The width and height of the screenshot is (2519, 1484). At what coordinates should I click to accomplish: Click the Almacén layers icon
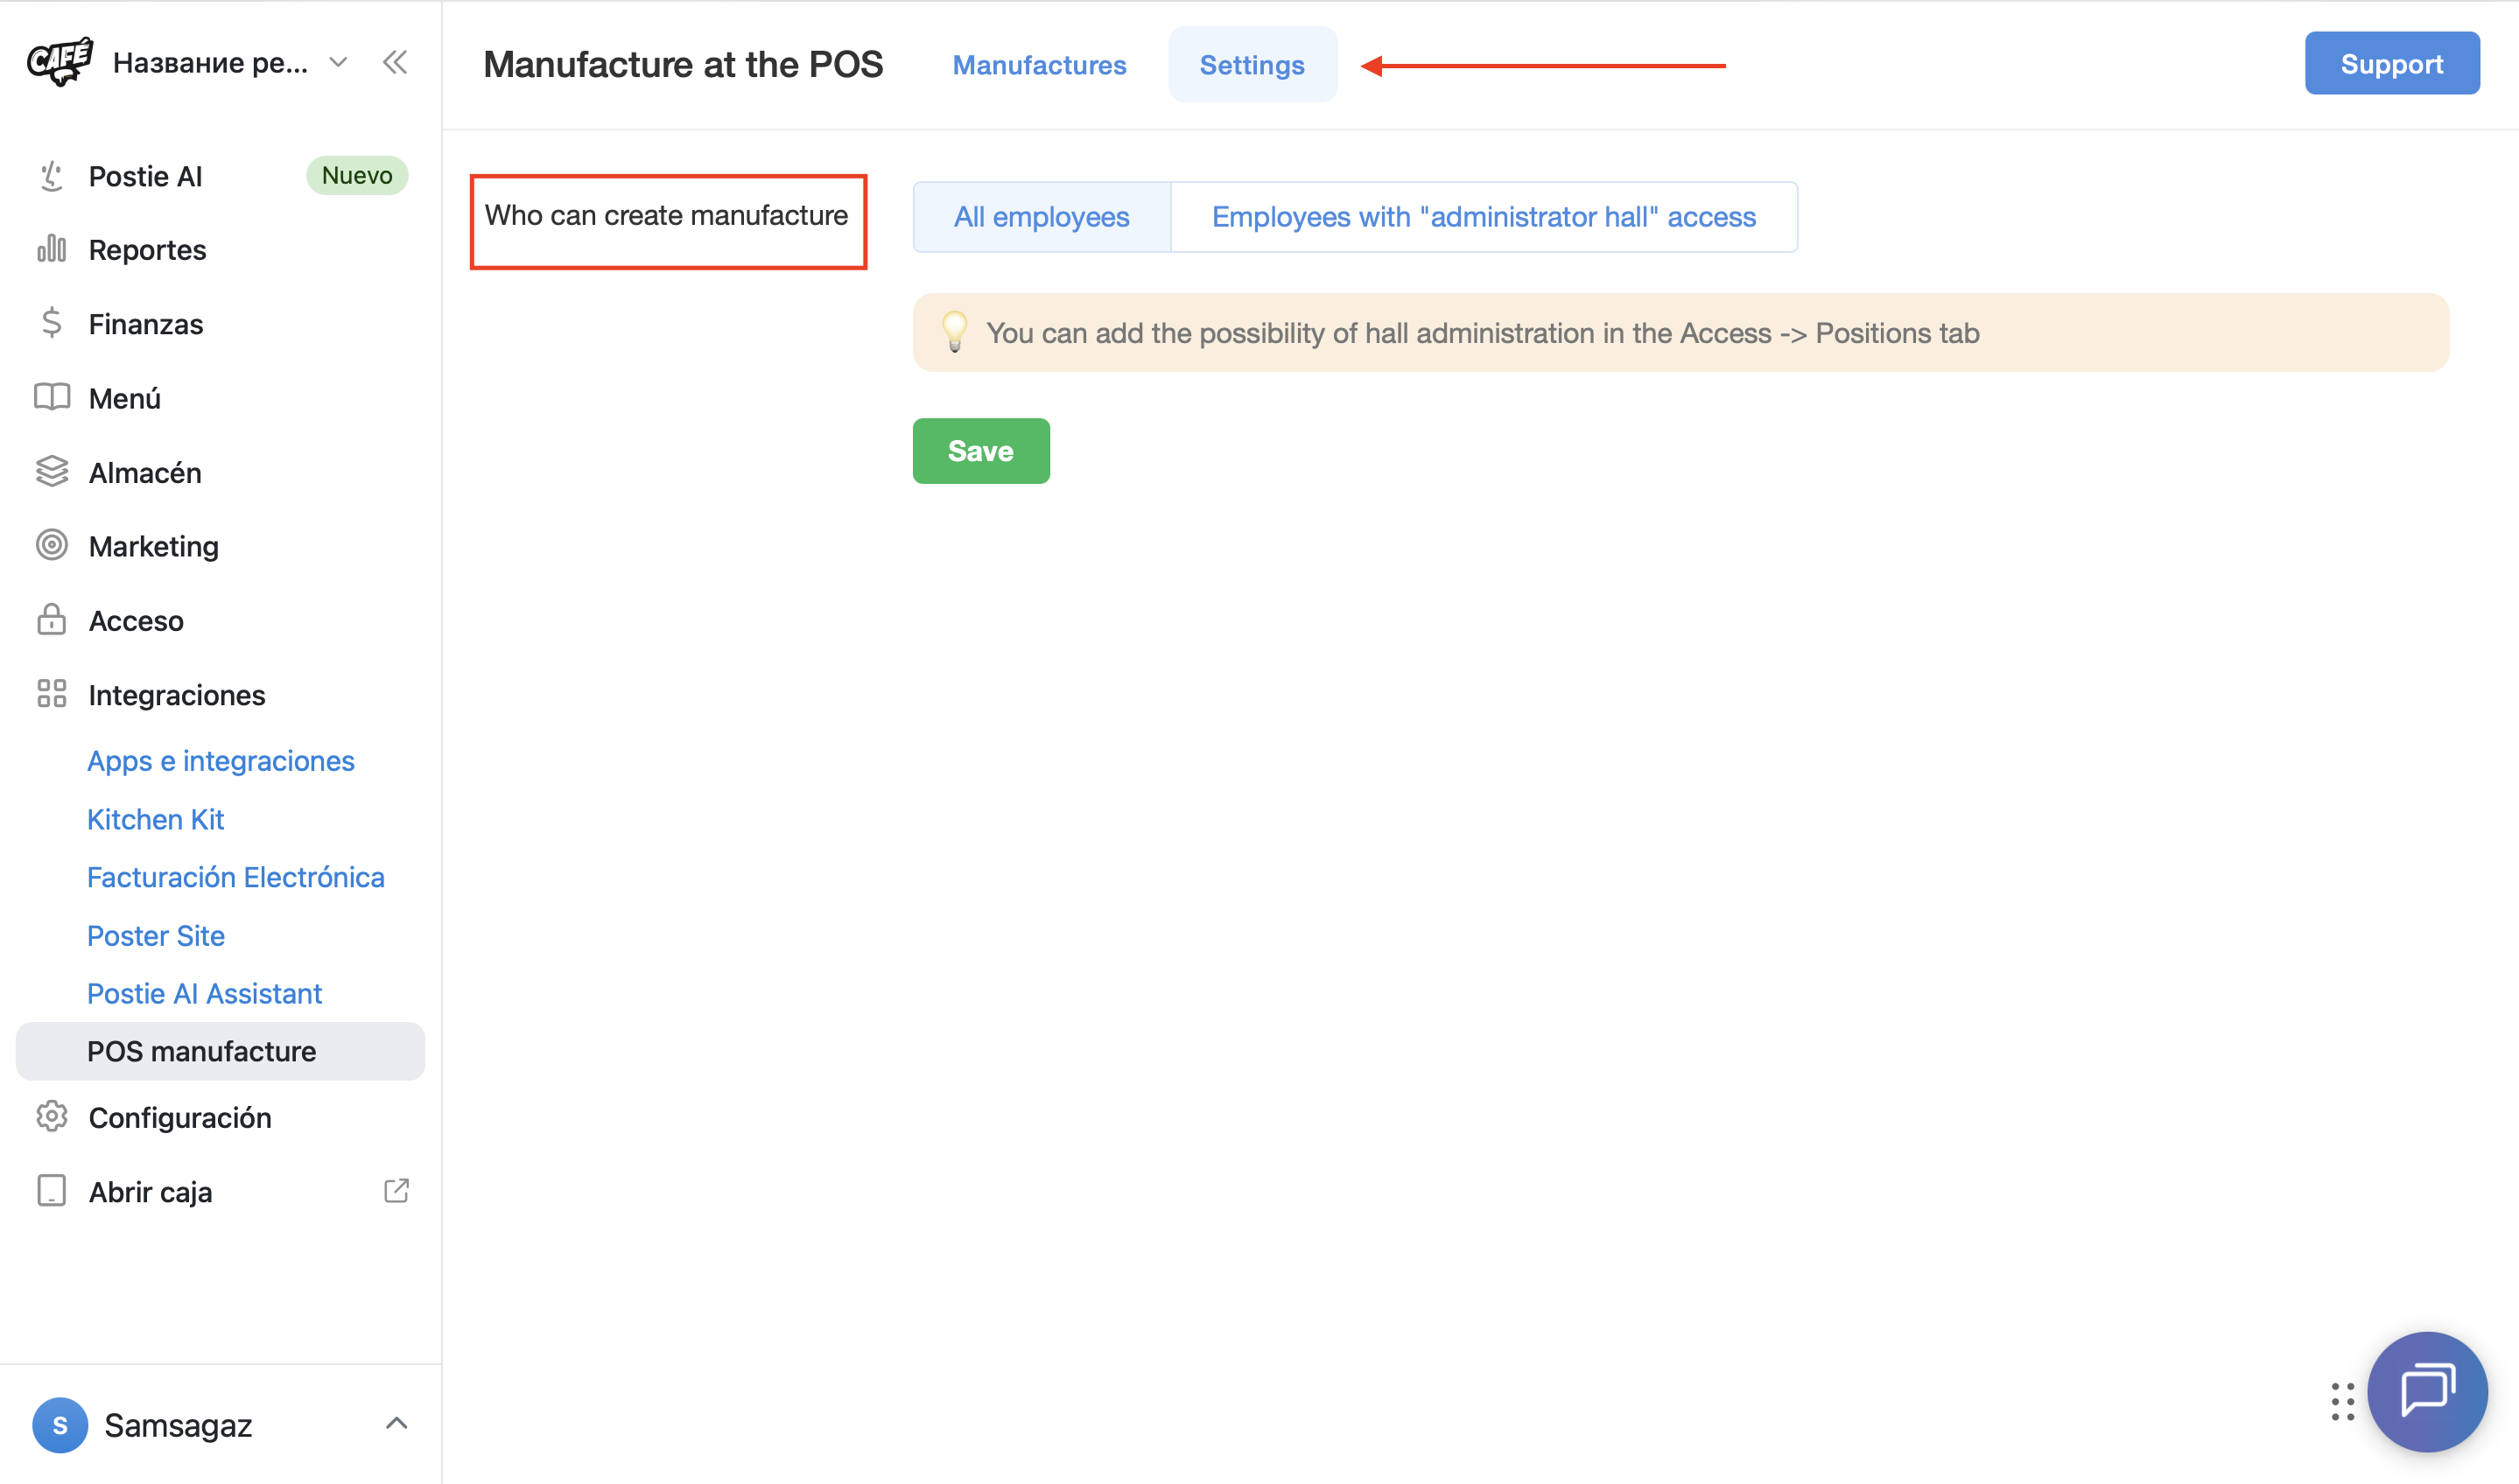51,472
